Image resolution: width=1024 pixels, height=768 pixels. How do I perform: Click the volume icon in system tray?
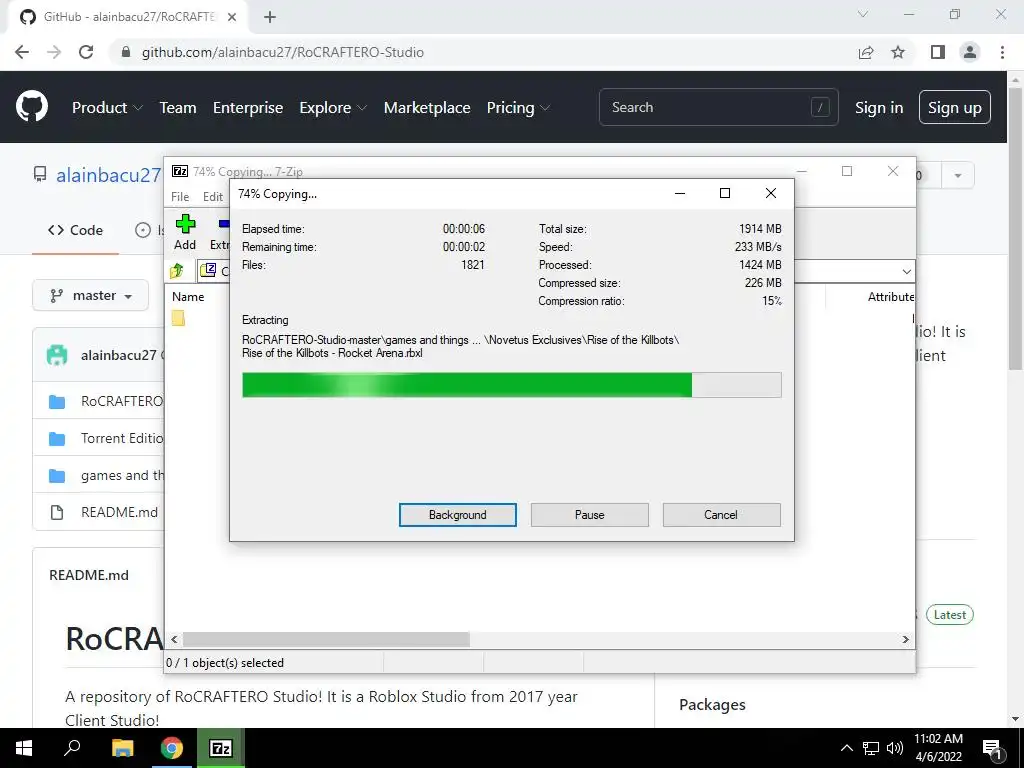pyautogui.click(x=895, y=748)
